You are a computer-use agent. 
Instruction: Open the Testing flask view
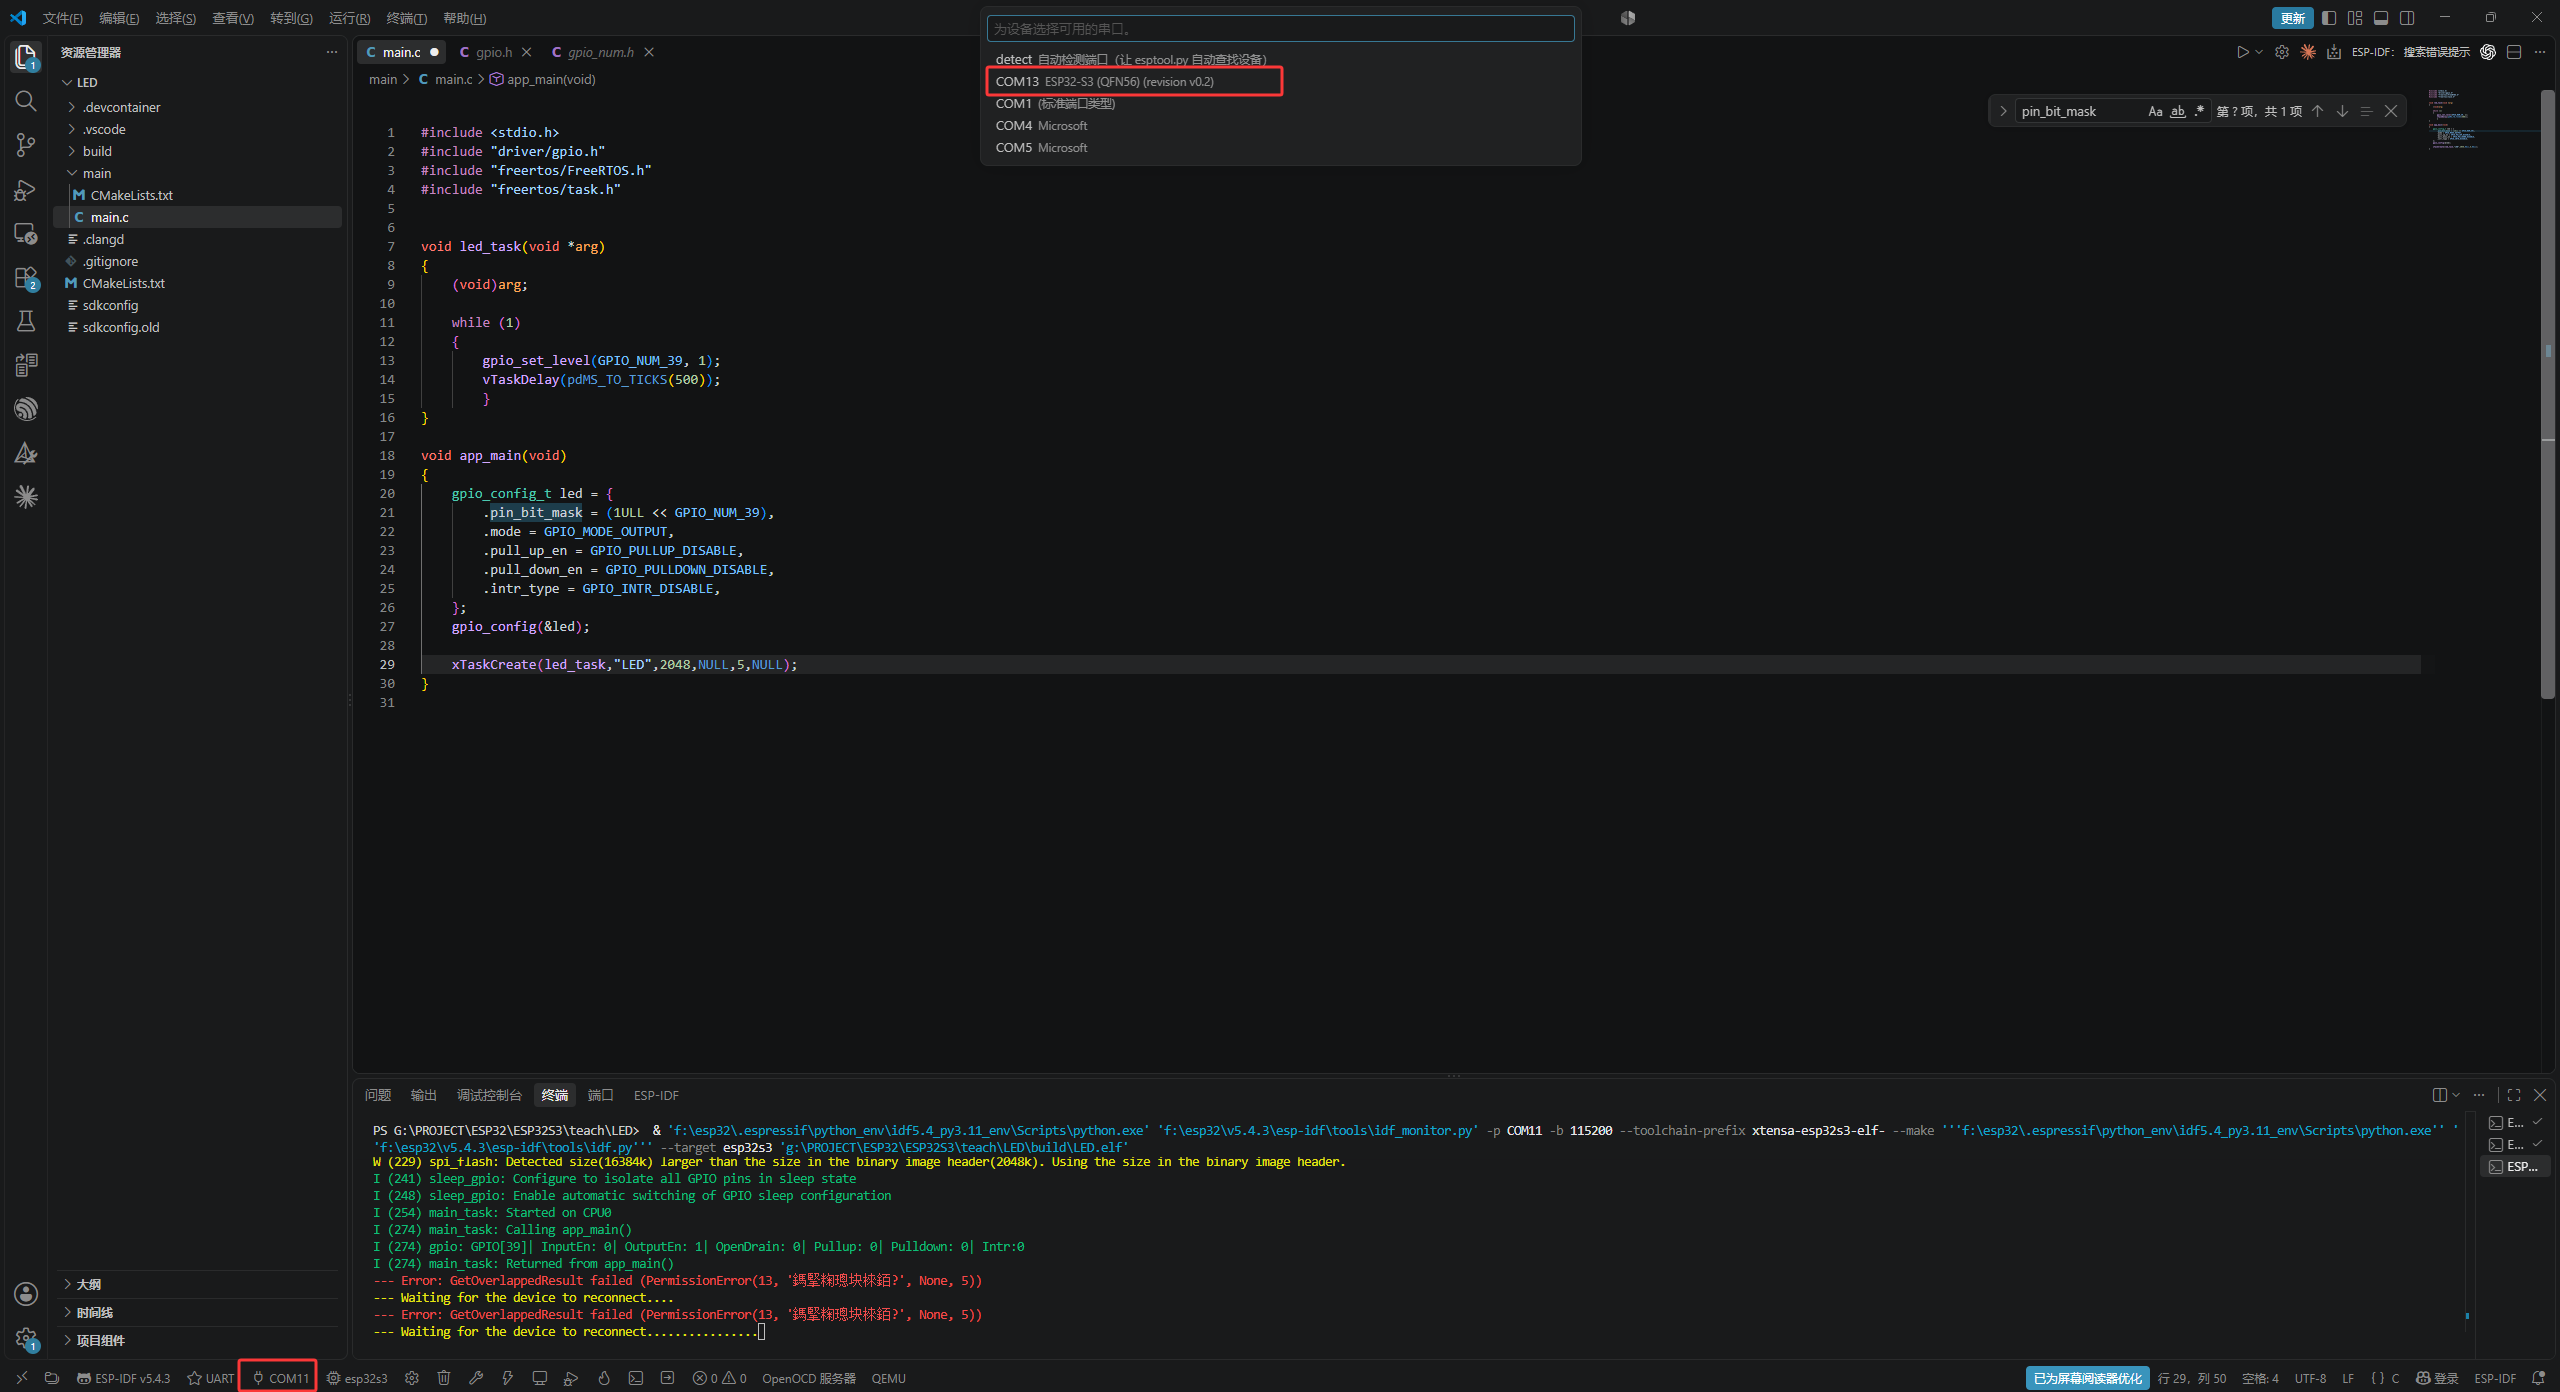26,321
